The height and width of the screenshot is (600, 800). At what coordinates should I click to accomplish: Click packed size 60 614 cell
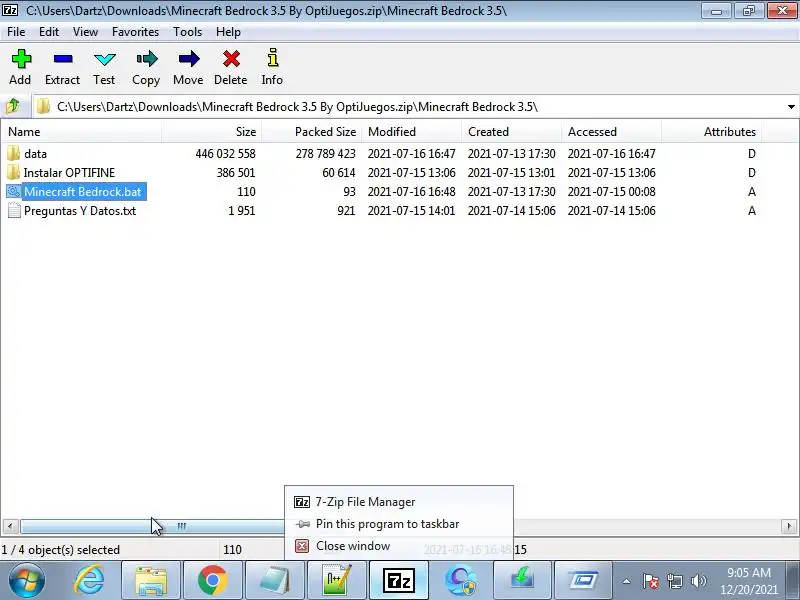[x=338, y=173]
